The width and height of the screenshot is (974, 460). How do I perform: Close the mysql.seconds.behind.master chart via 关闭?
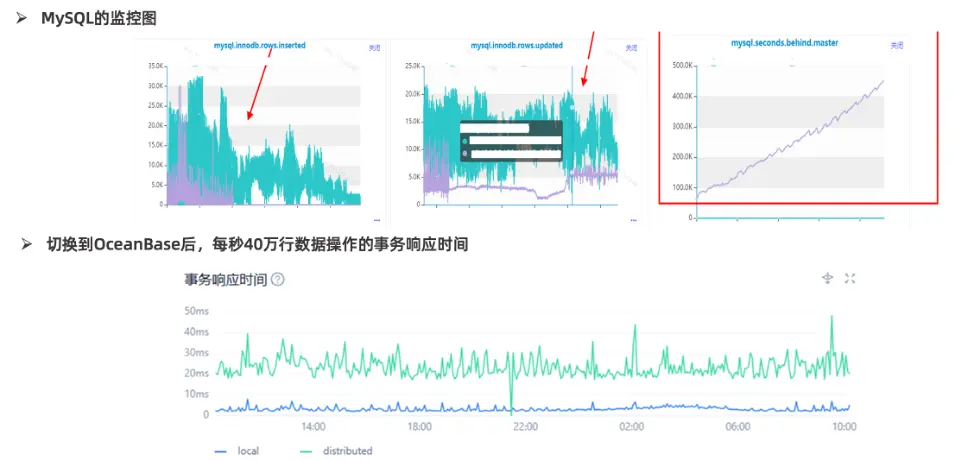(897, 45)
